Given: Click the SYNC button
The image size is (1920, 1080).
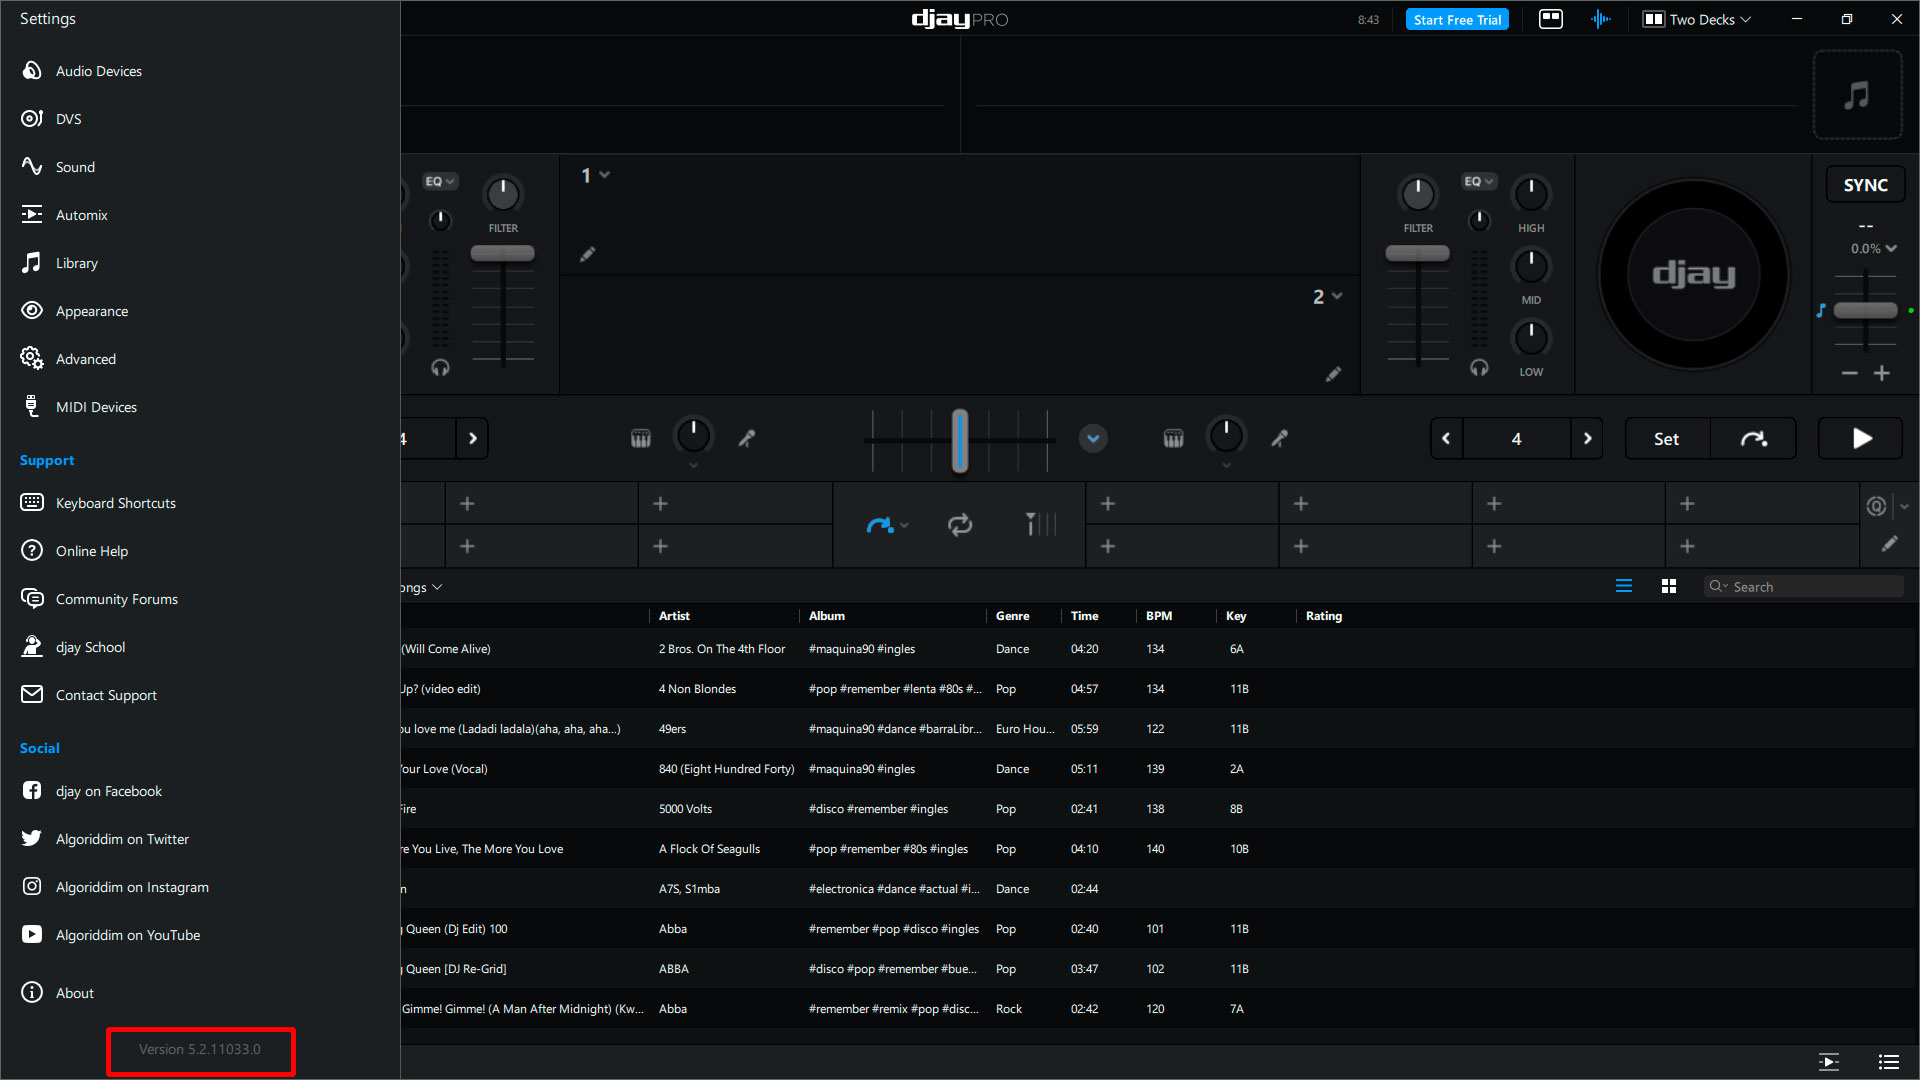Looking at the screenshot, I should pyautogui.click(x=1865, y=185).
